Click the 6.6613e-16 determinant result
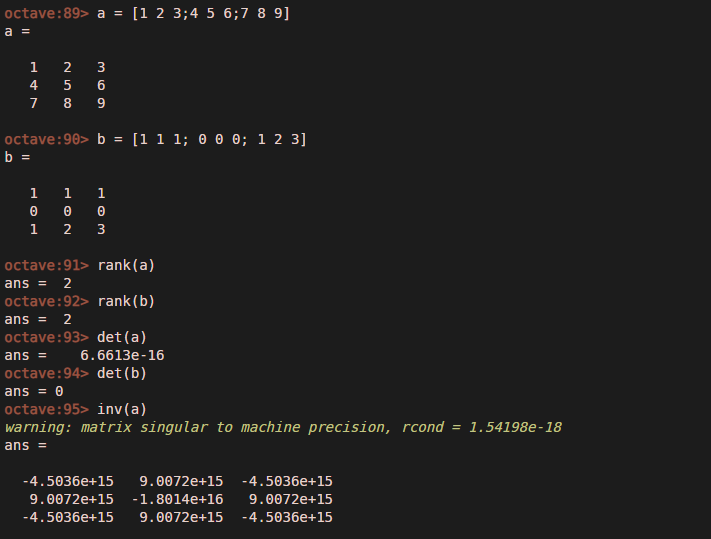Screen dimensions: 711x539 click(122, 355)
